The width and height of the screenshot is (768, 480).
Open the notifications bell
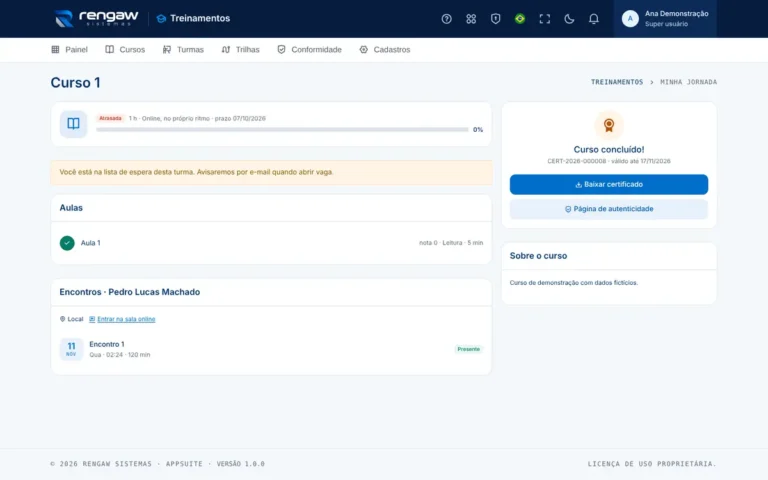(x=593, y=19)
